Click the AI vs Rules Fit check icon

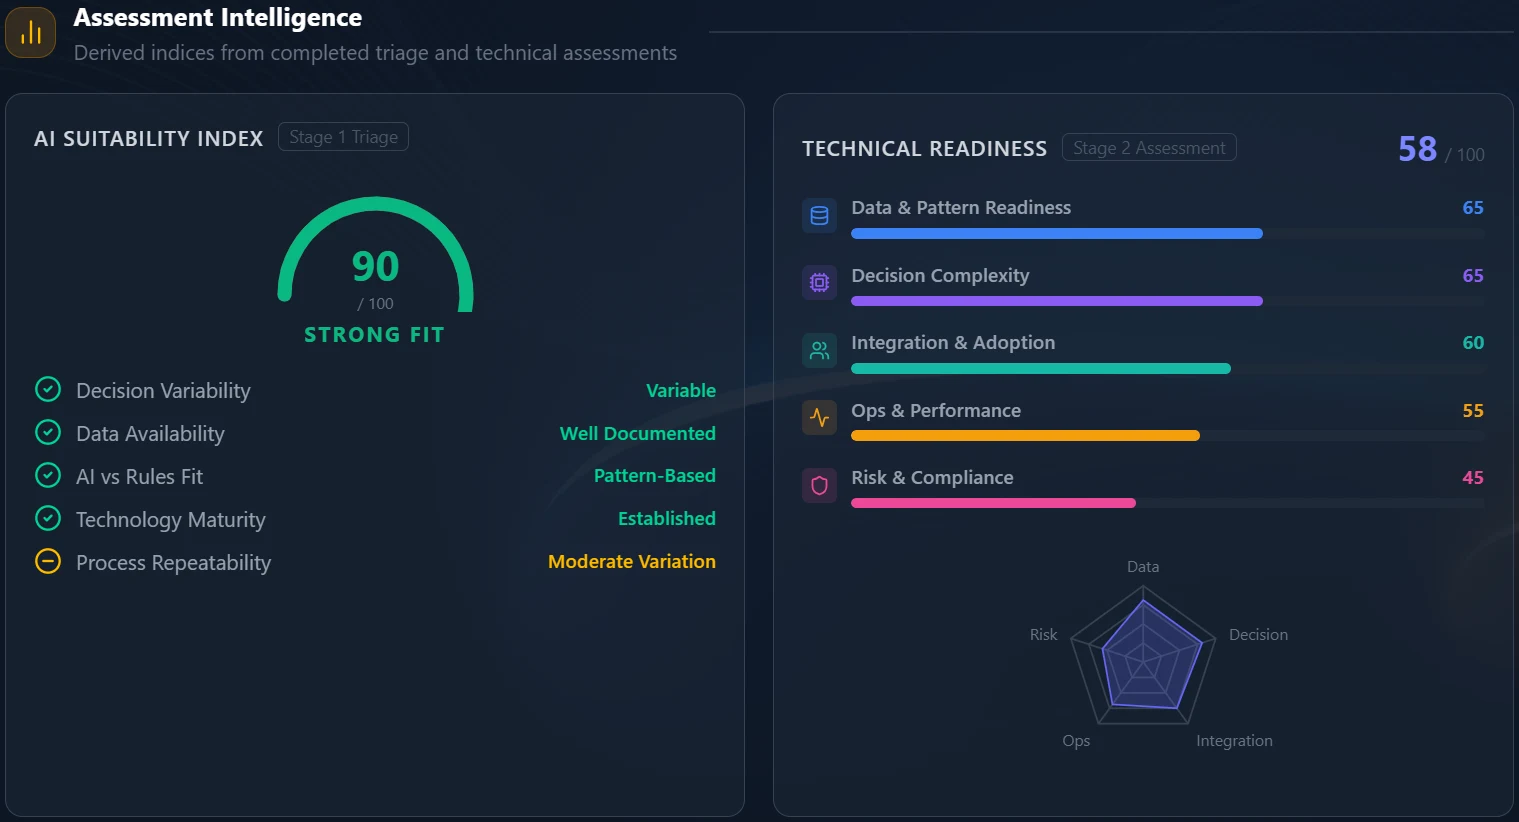point(48,475)
